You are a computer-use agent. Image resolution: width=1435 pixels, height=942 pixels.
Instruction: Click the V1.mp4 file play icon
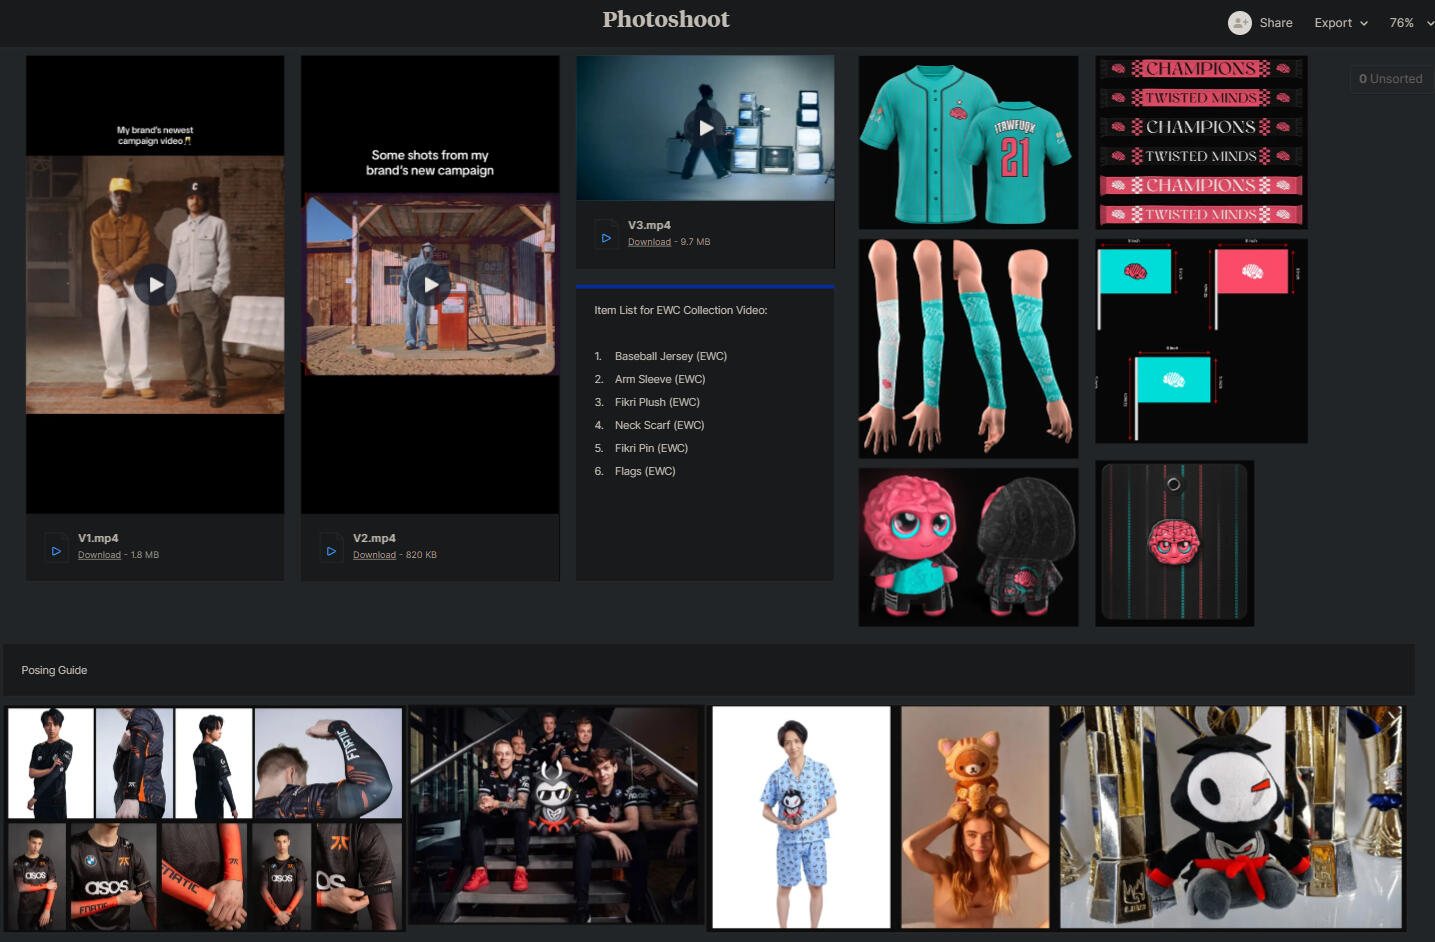56,551
